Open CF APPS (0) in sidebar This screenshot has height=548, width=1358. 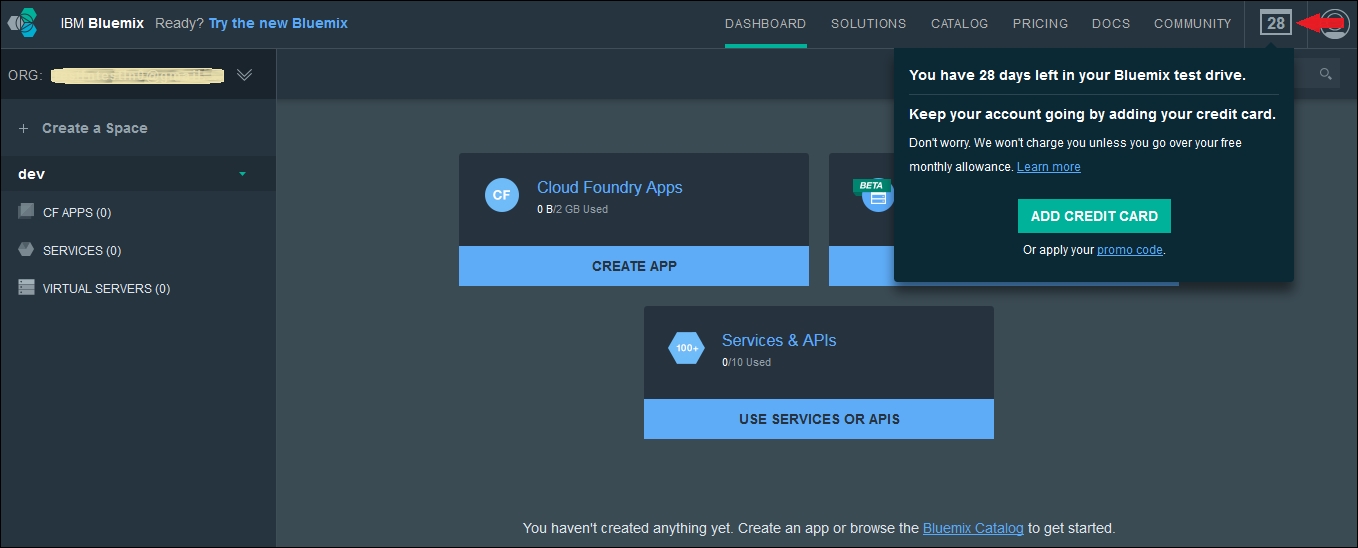[x=77, y=212]
